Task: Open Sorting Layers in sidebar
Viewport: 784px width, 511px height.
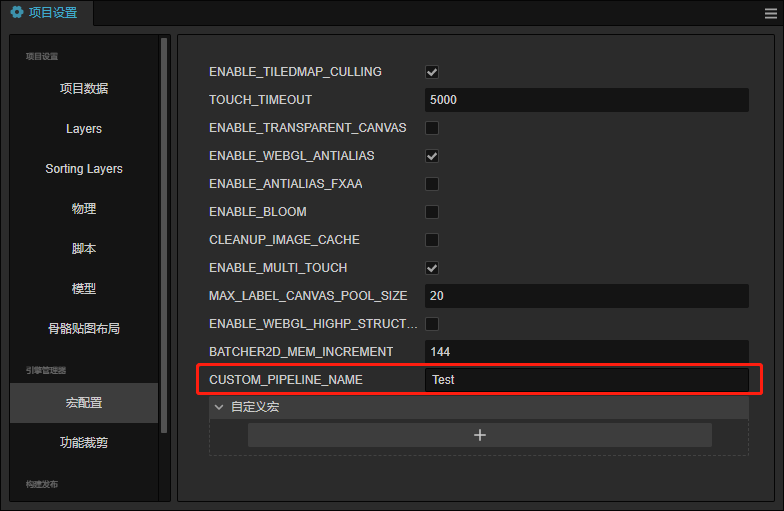Action: point(84,168)
